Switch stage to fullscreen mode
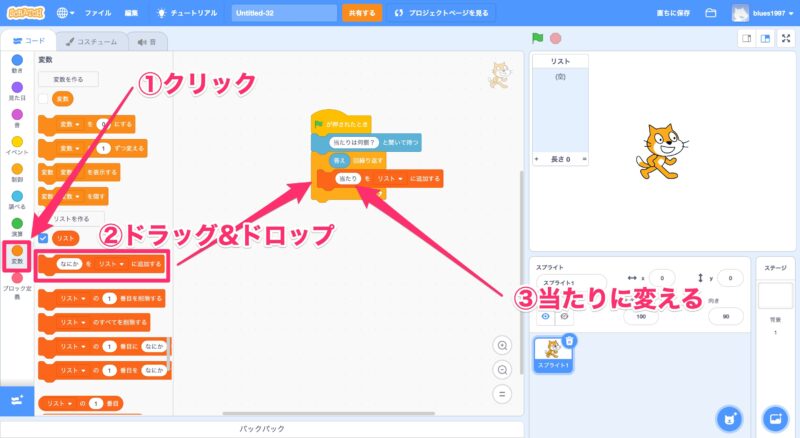Viewport: 800px width, 438px height. click(x=785, y=38)
